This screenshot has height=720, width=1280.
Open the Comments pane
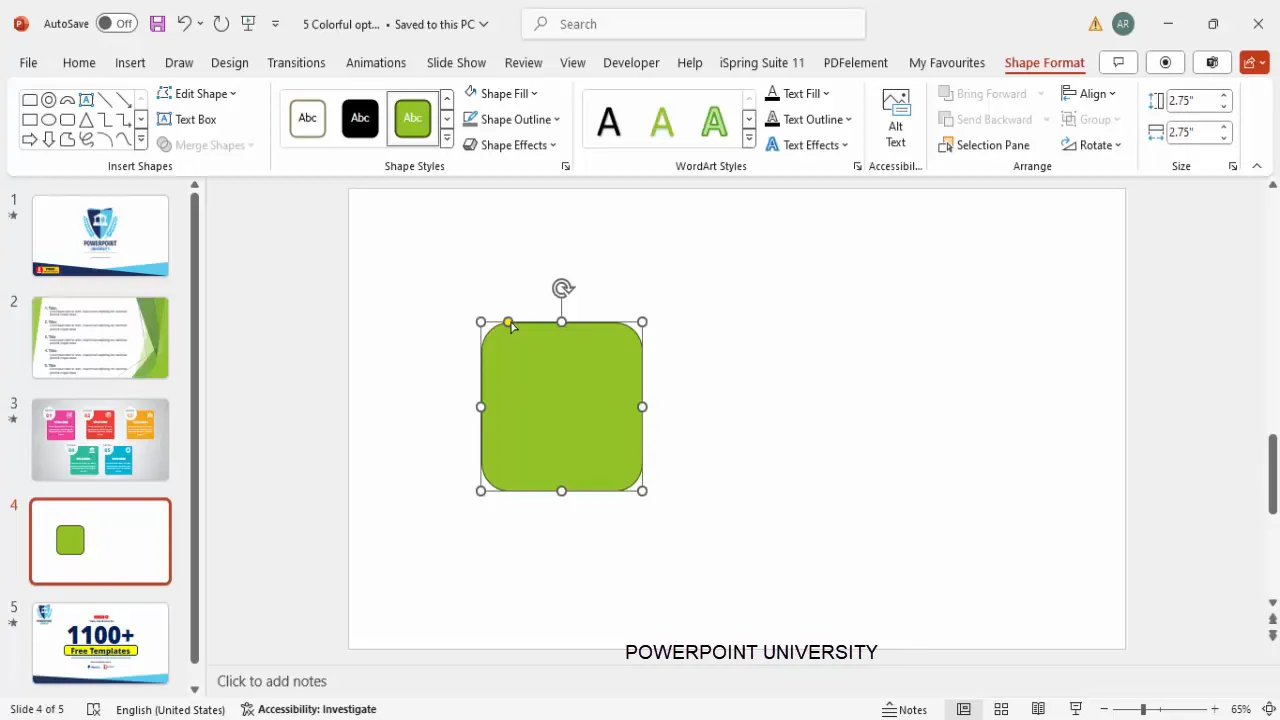1118,62
